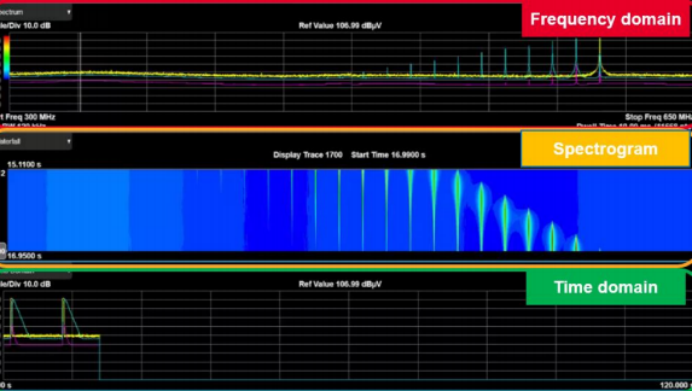The image size is (692, 392).
Task: Click Scale/Div 10.0 dB in the spectrum panel
Action: coord(25,26)
